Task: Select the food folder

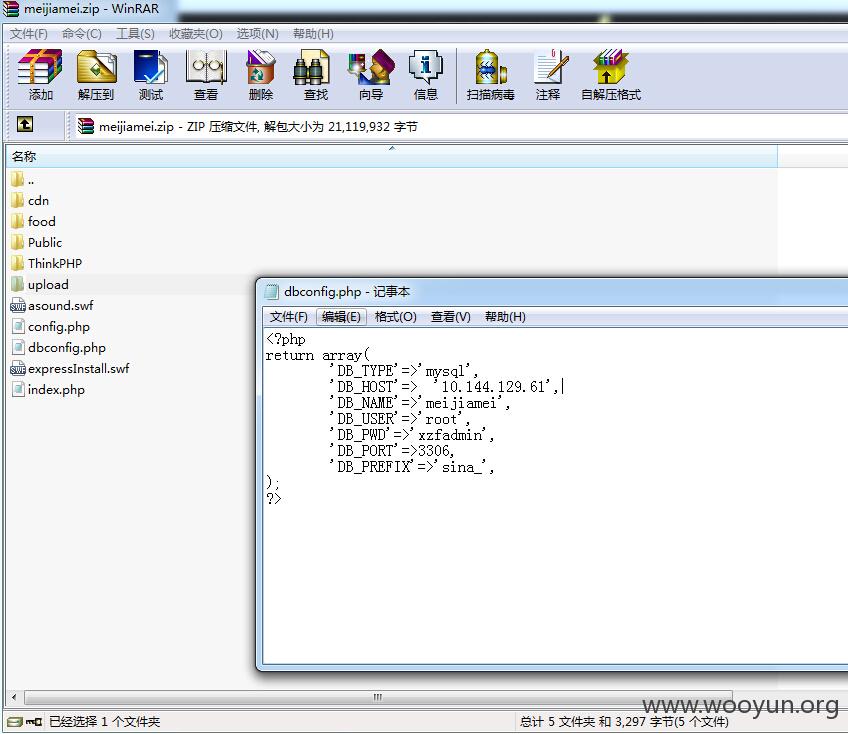Action: point(42,221)
